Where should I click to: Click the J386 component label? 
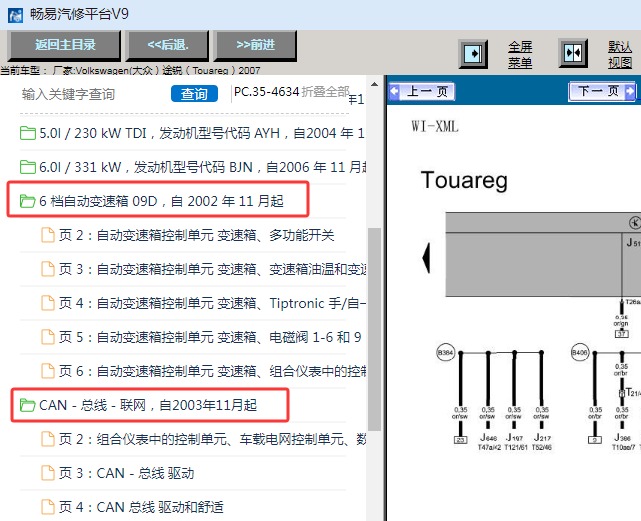(x=622, y=437)
